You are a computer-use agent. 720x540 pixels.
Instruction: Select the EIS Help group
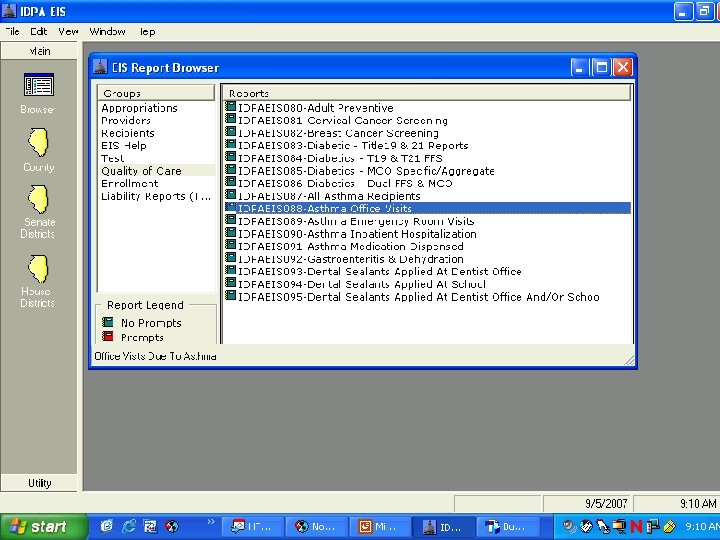click(x=124, y=146)
